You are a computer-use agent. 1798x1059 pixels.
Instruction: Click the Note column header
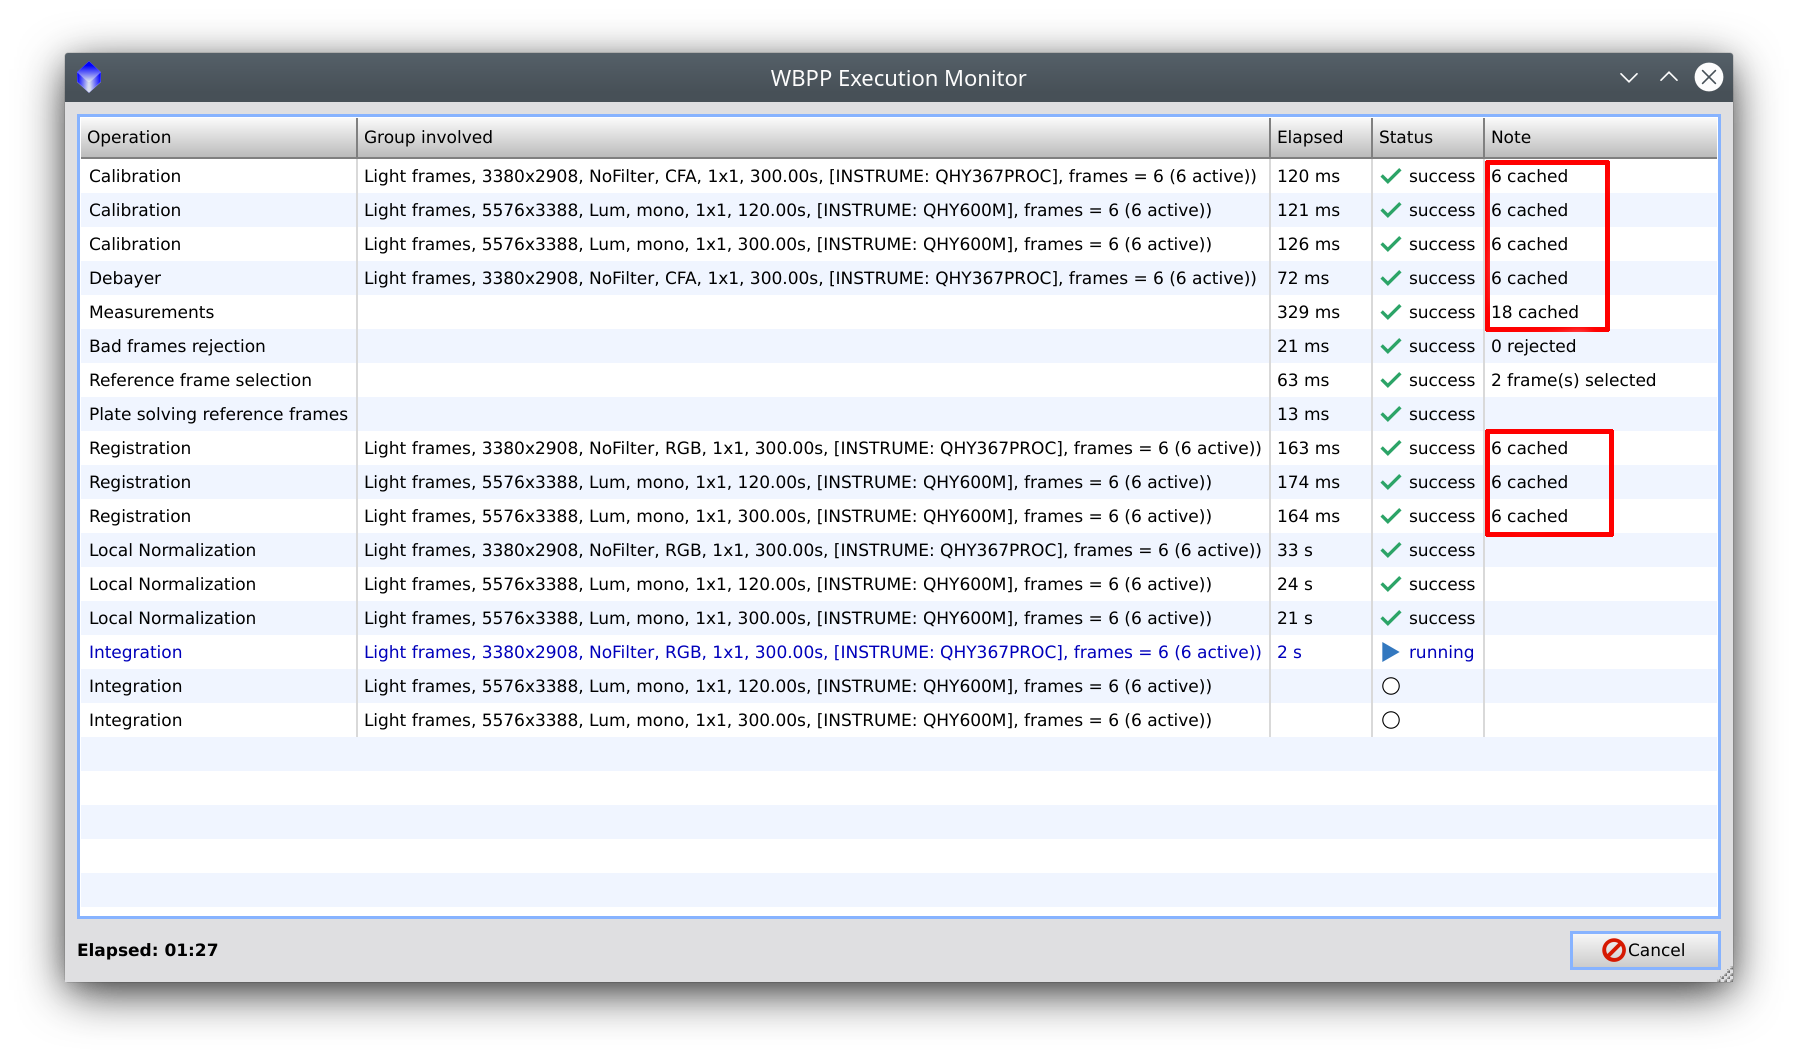coord(1601,137)
